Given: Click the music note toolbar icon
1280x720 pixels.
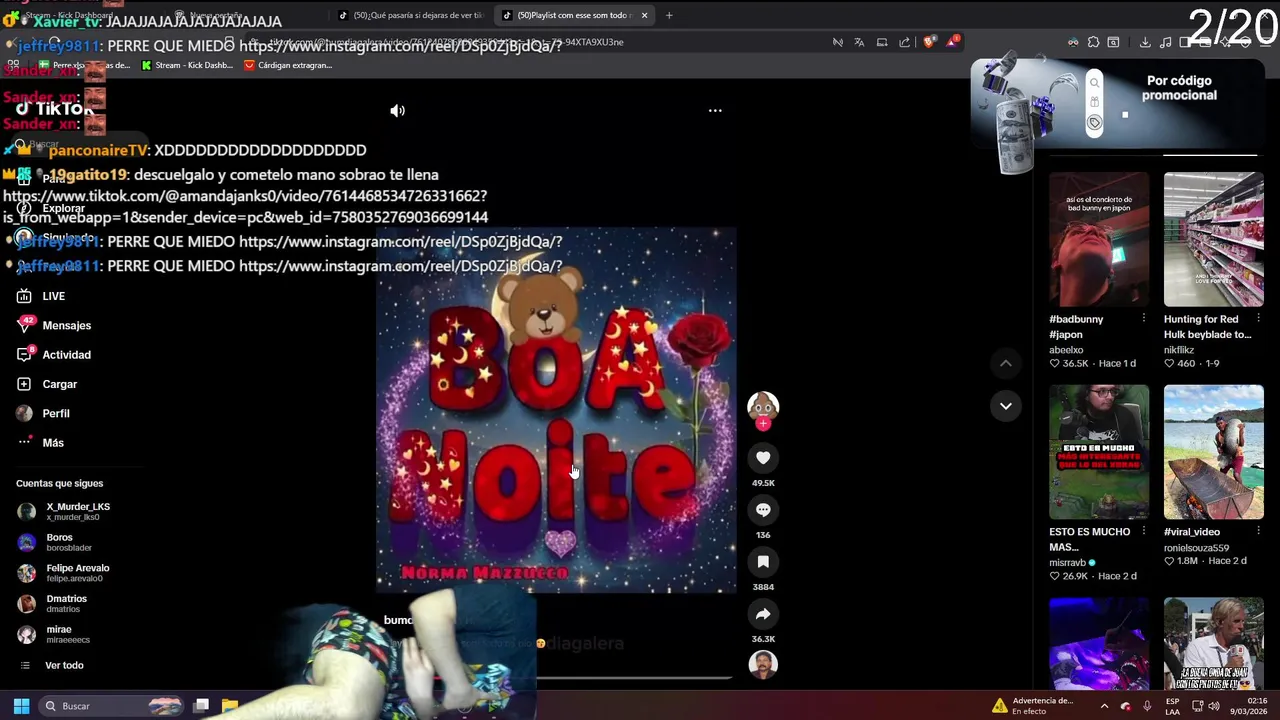Looking at the screenshot, I should click(1166, 42).
